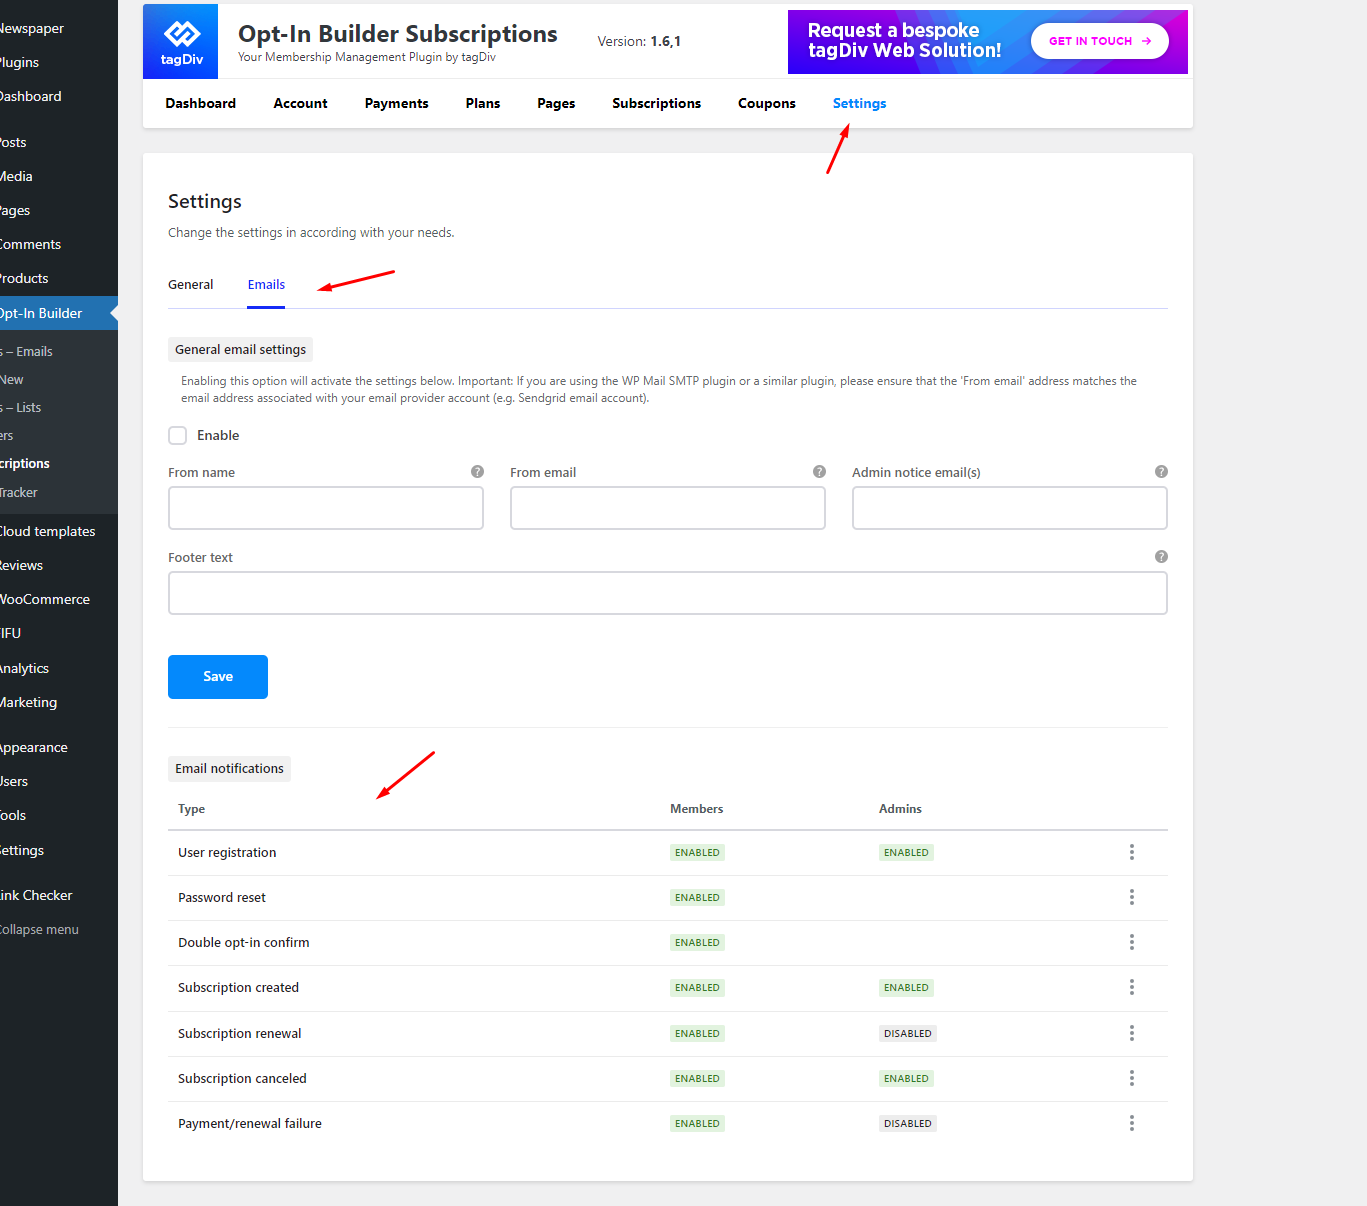This screenshot has height=1206, width=1367.
Task: Open the Dashboard tab in plugin navigation
Action: tap(201, 103)
